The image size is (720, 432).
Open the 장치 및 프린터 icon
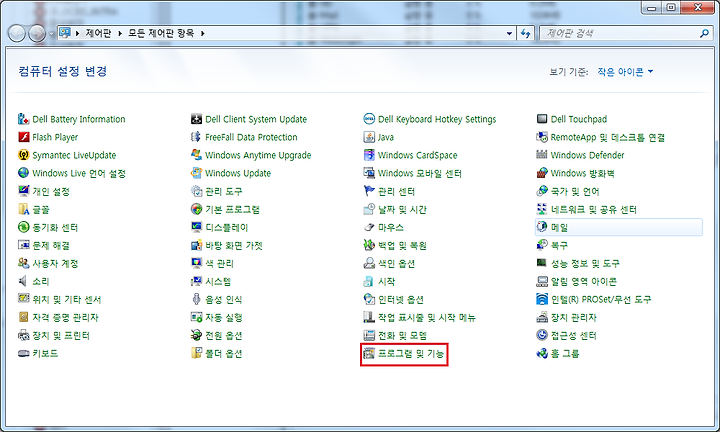click(x=23, y=336)
